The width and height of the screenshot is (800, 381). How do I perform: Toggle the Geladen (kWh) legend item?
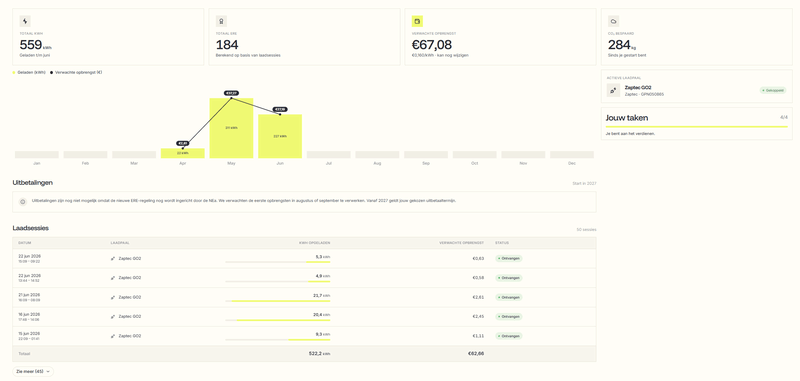pos(29,72)
